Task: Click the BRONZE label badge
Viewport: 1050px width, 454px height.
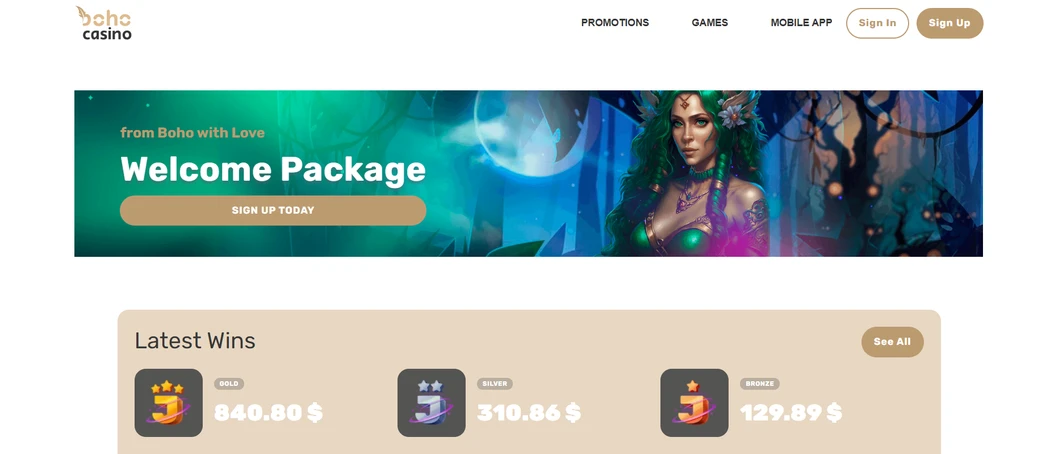Action: click(x=759, y=384)
